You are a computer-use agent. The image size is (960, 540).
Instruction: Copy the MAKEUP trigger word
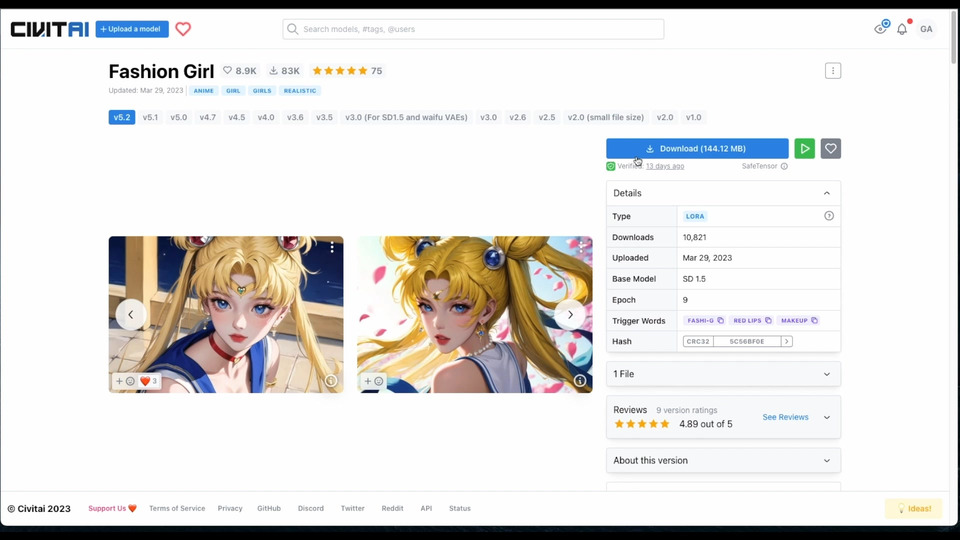pyautogui.click(x=814, y=320)
